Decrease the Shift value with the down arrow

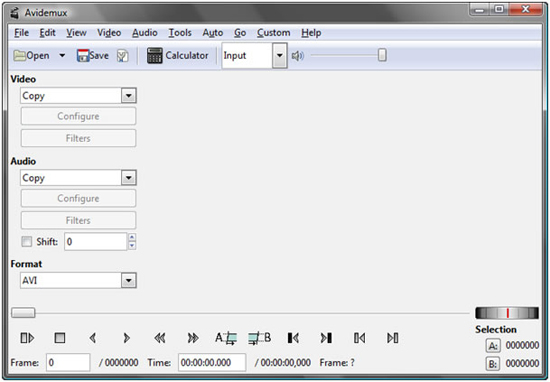(132, 246)
